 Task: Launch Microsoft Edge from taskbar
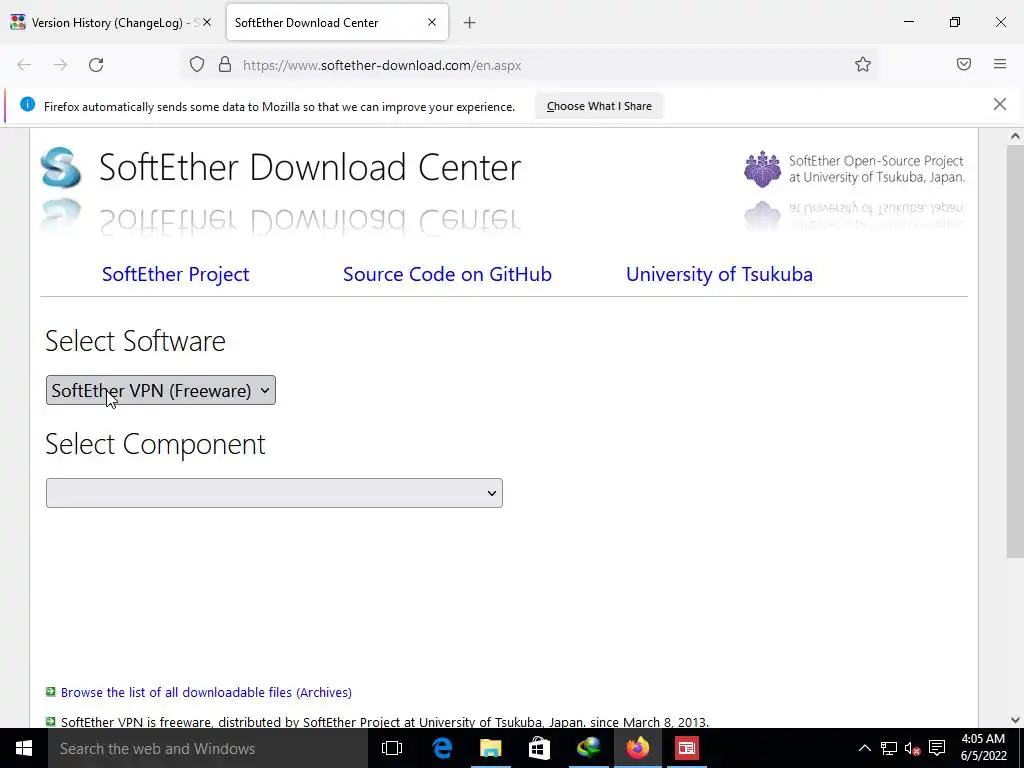point(442,748)
